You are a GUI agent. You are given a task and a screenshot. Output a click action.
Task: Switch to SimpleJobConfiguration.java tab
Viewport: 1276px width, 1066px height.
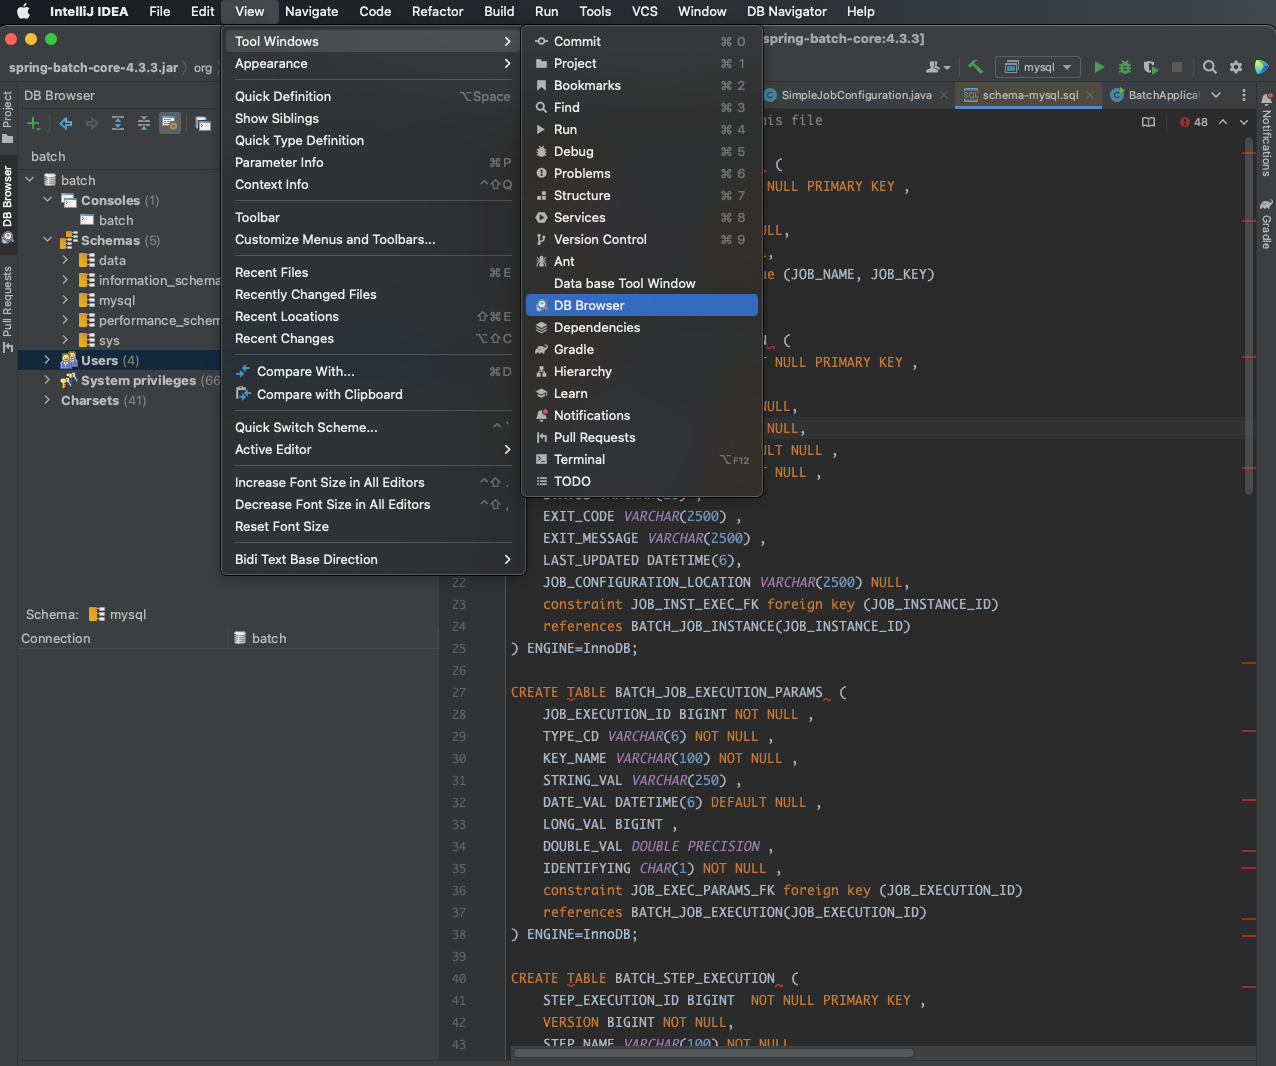click(856, 95)
